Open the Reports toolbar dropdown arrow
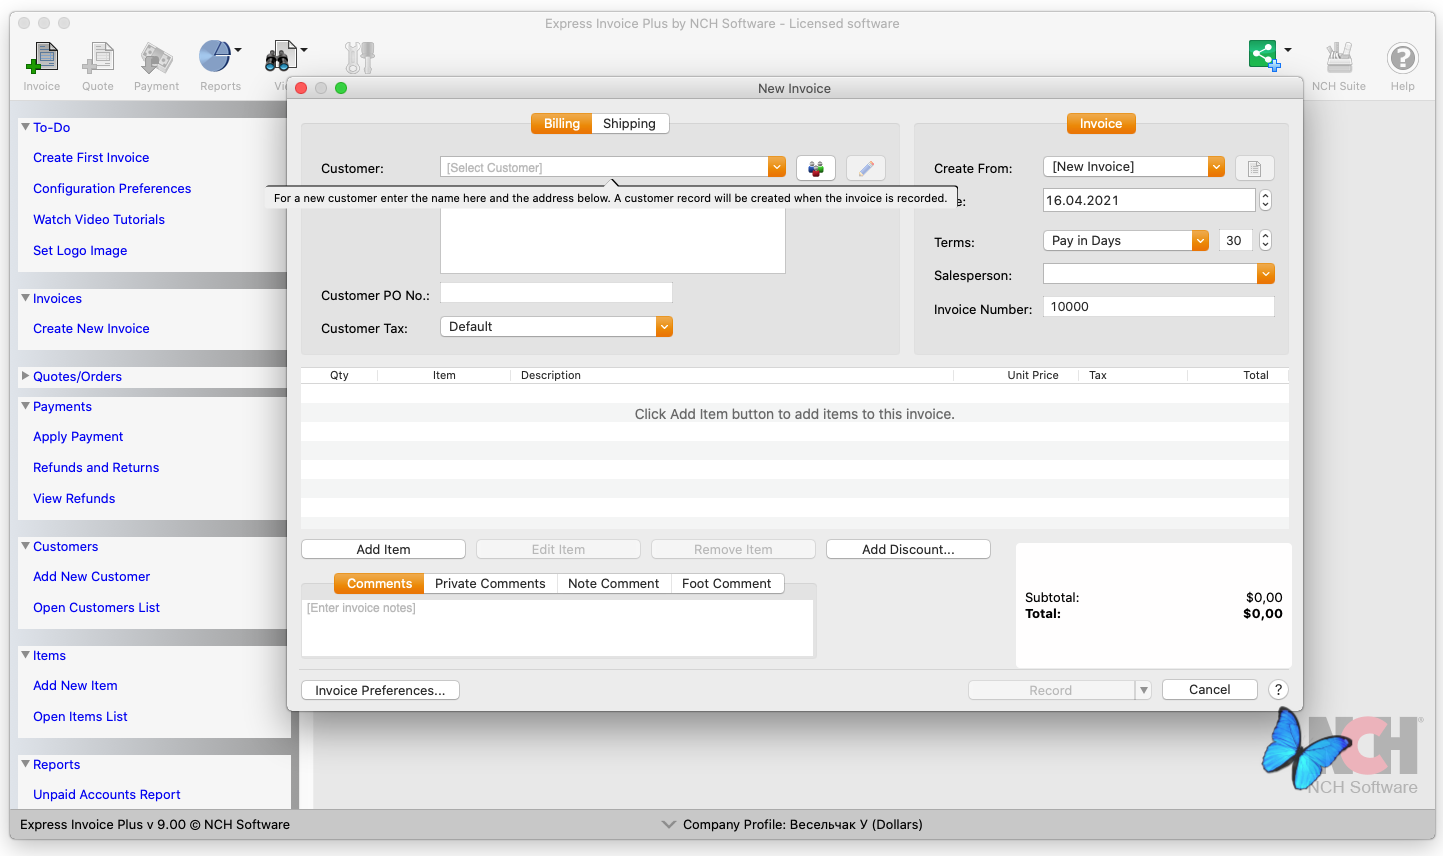This screenshot has width=1443, height=856. click(x=238, y=49)
